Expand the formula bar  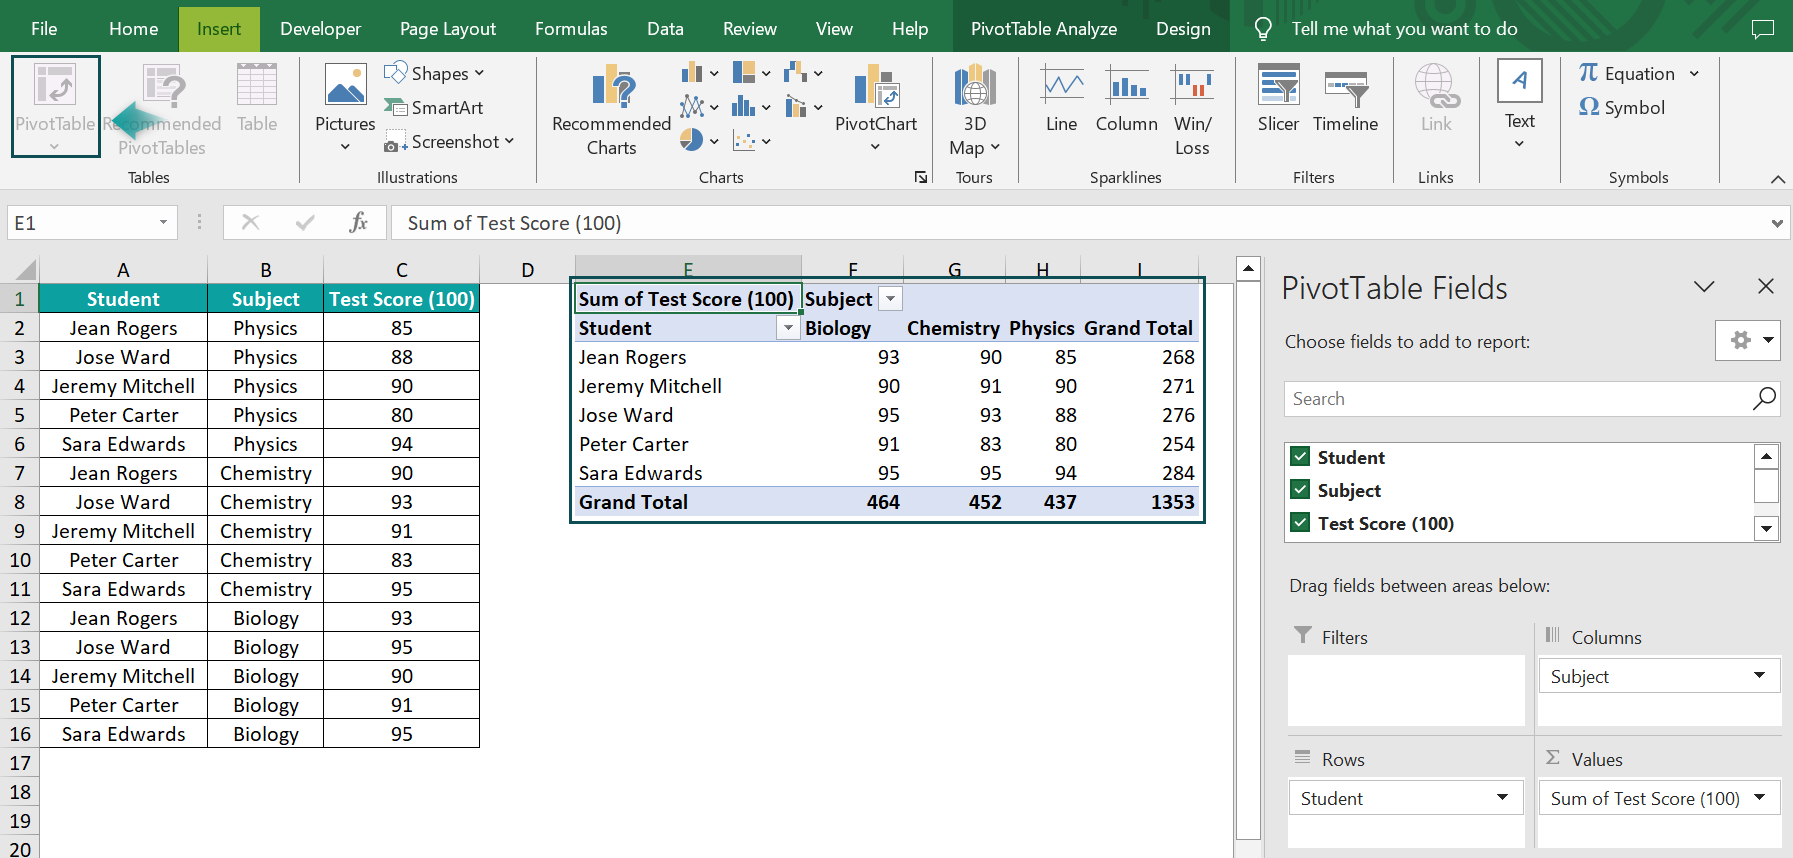[1777, 223]
